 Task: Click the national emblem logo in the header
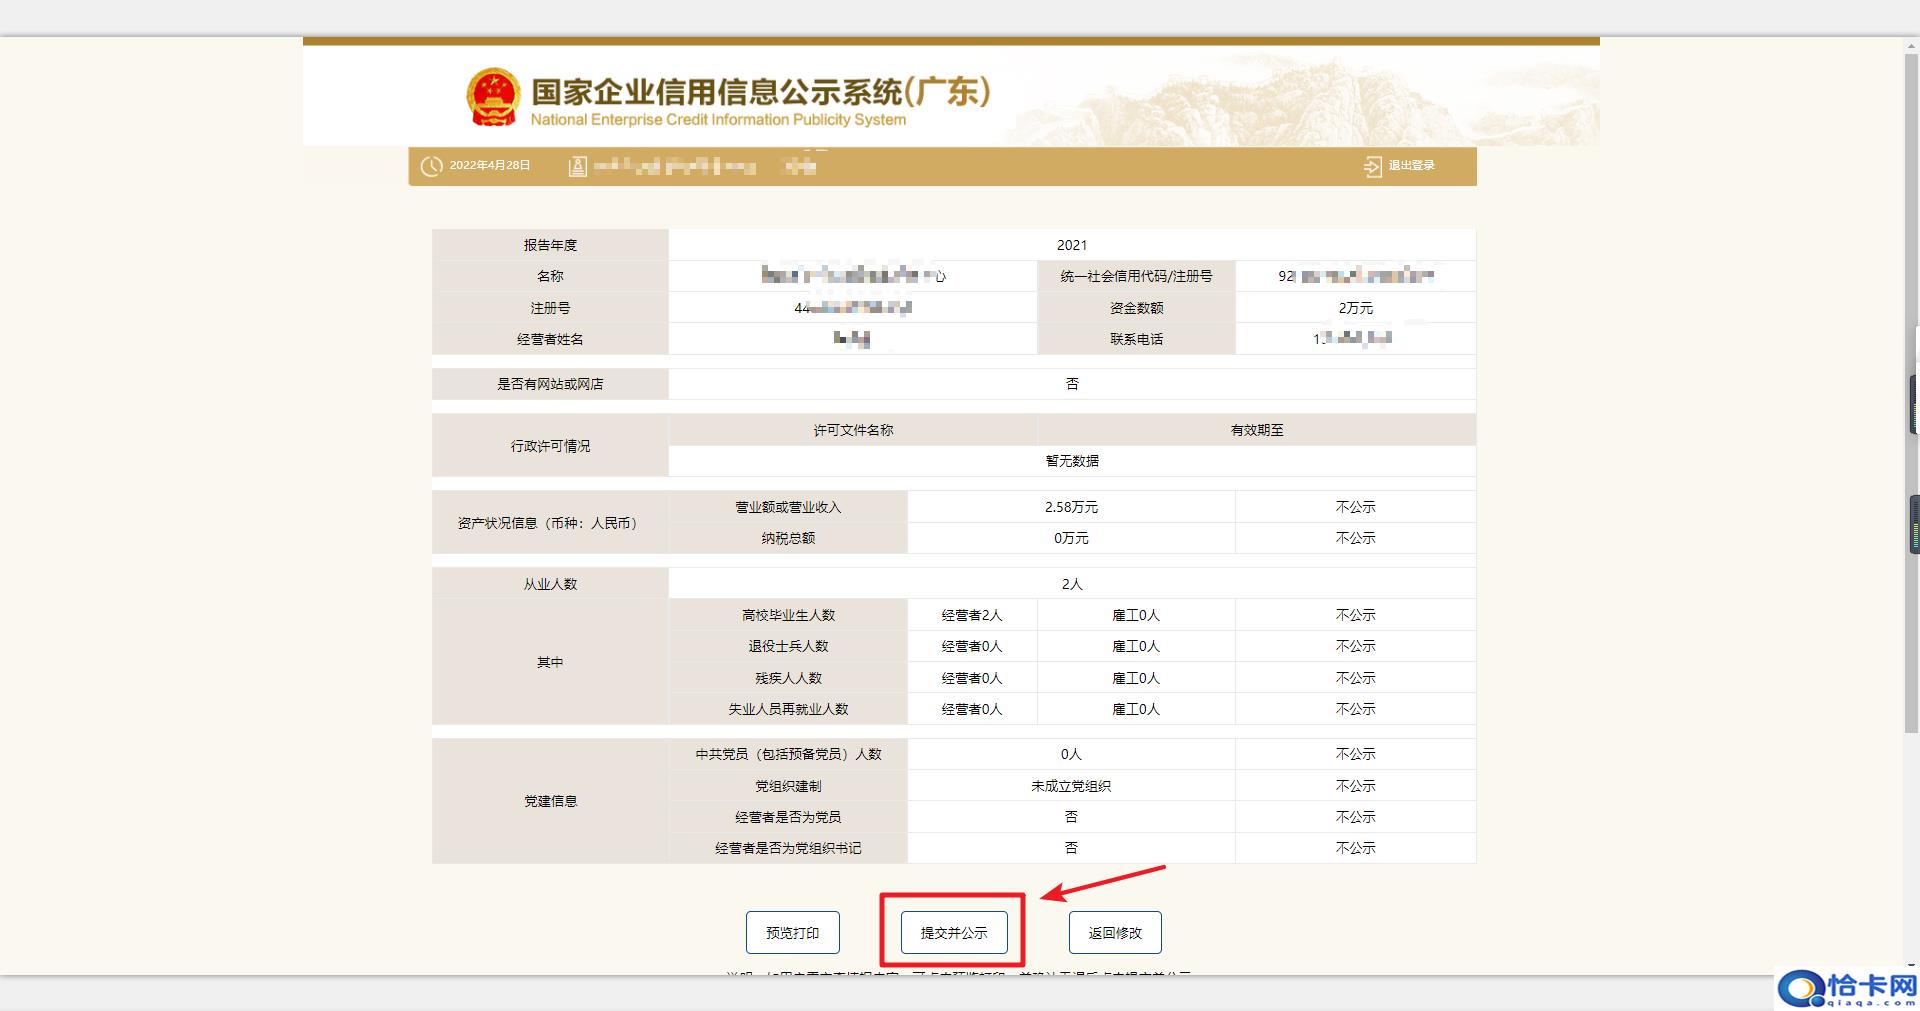[x=494, y=96]
